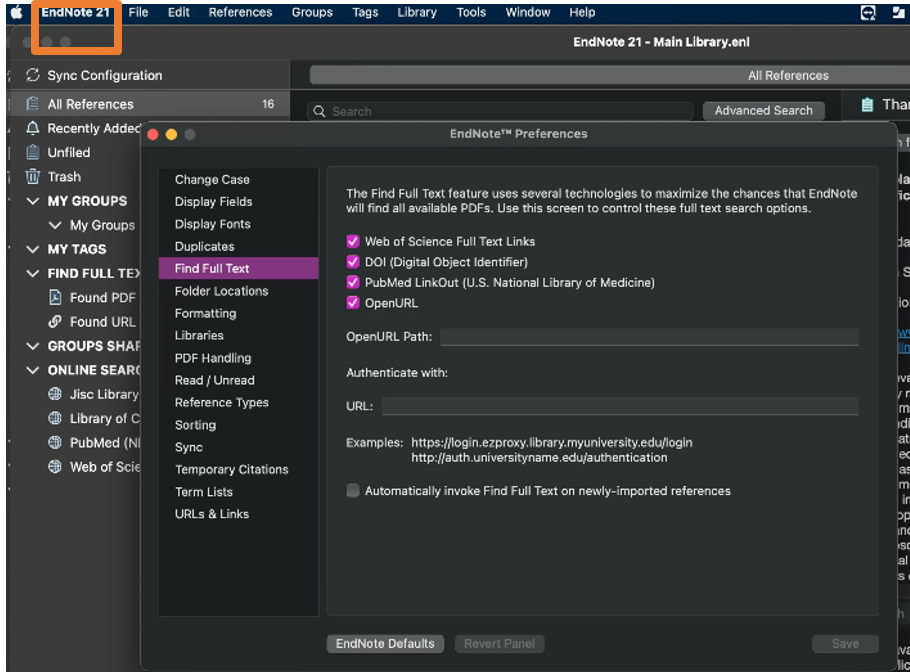Screen dimensions: 910x672
Task: Open the Tools menu in menu bar
Action: (x=471, y=13)
